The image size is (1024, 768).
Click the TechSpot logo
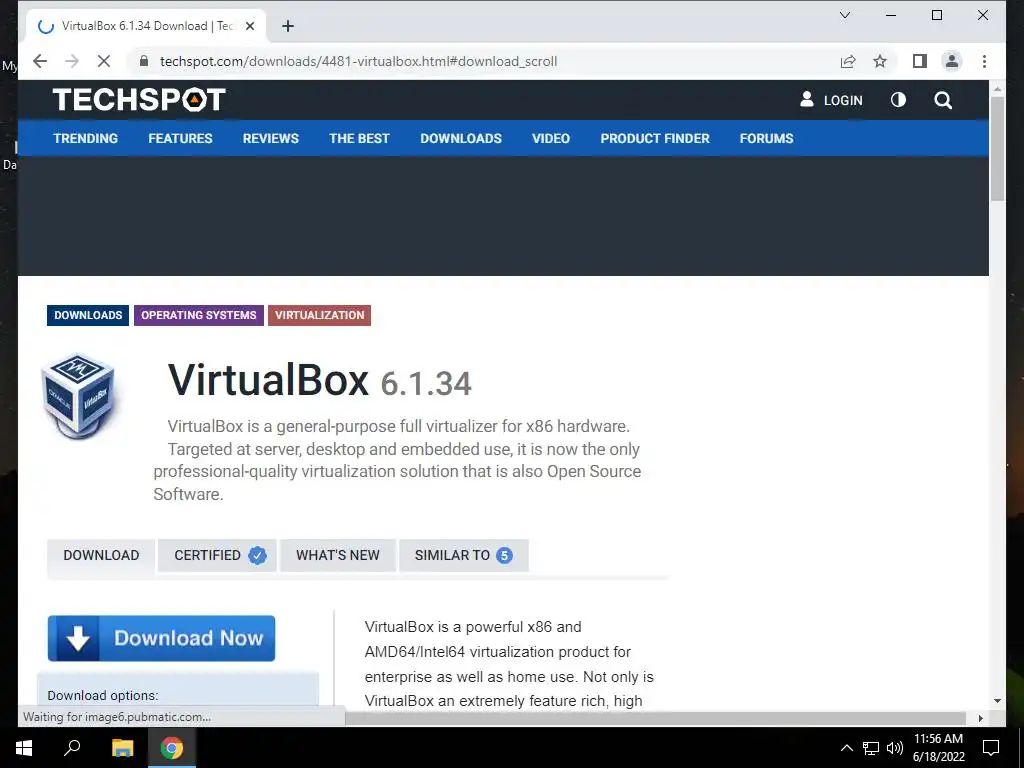pyautogui.click(x=139, y=100)
